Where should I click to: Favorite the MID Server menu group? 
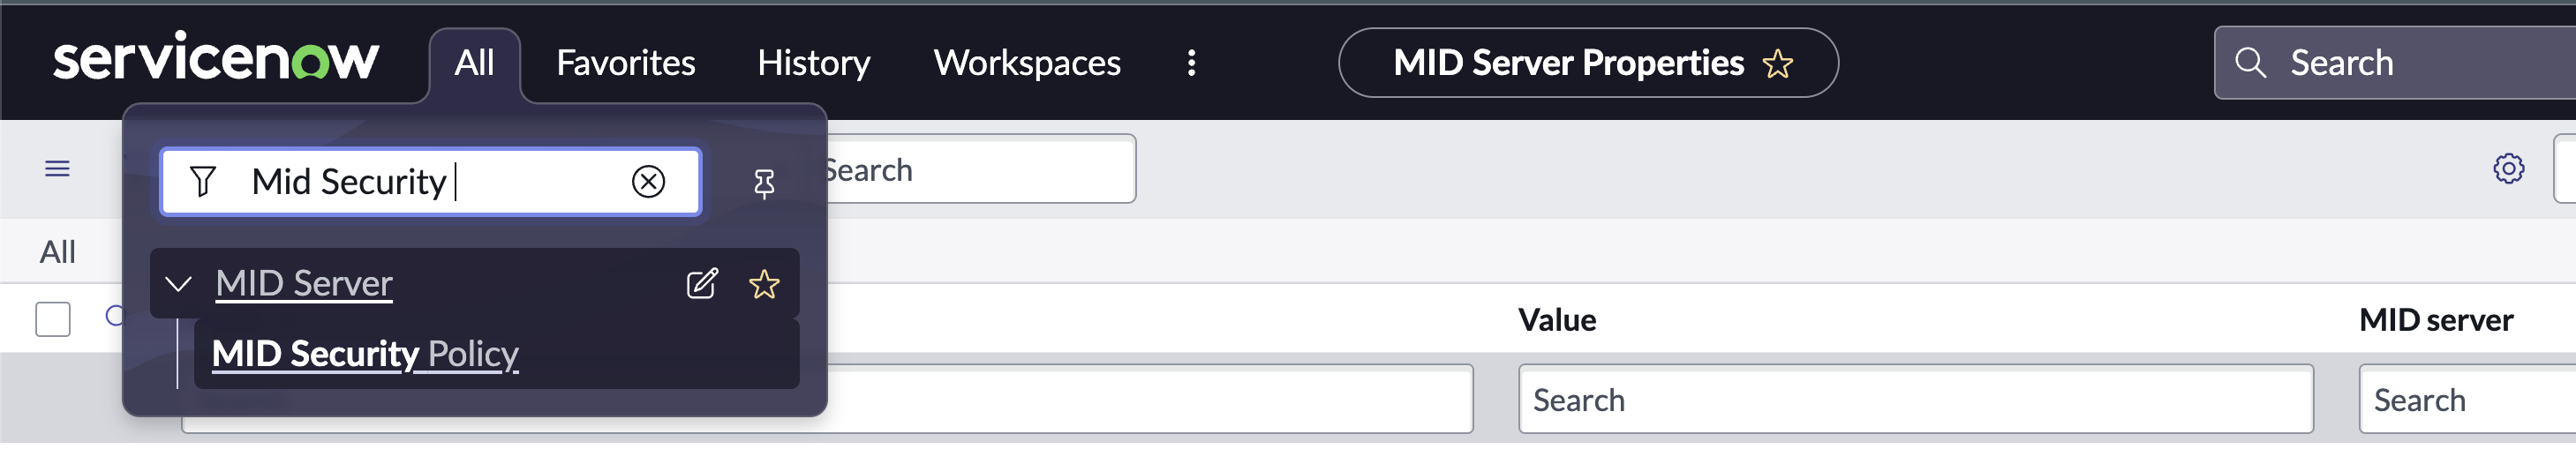[764, 284]
